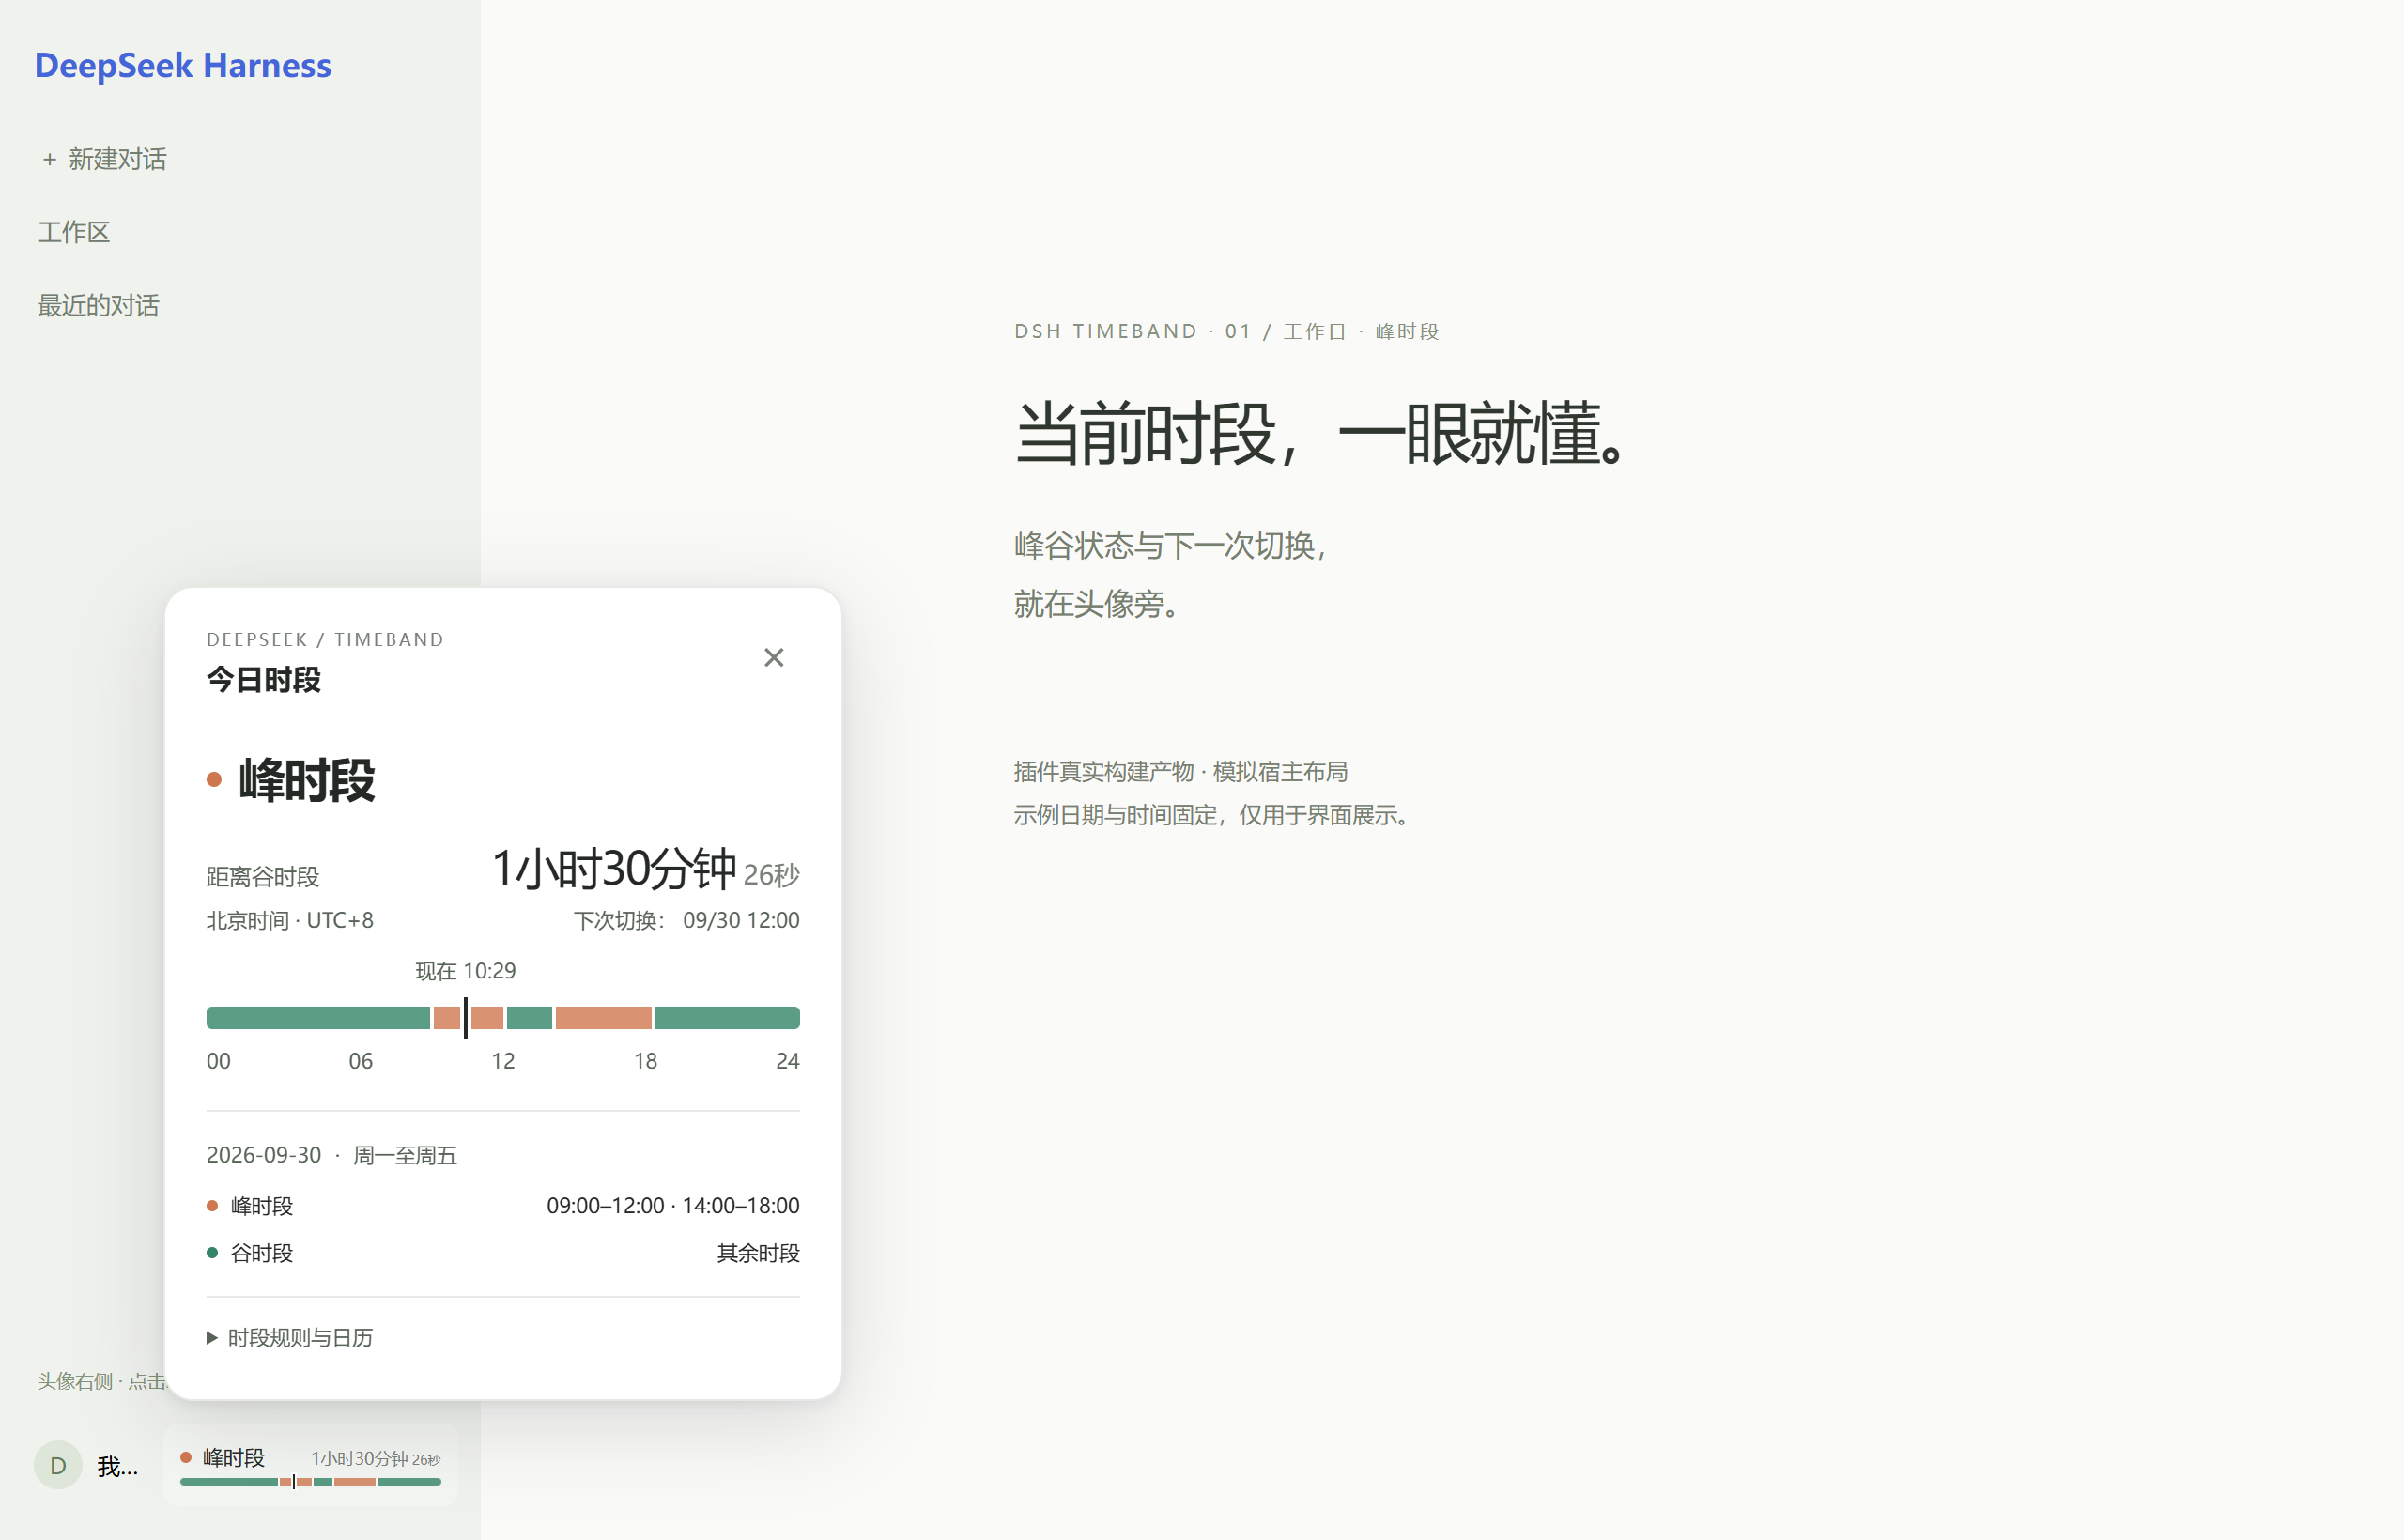Click the DeepSeek Harness logo title
This screenshot has width=2404, height=1540.
point(183,65)
